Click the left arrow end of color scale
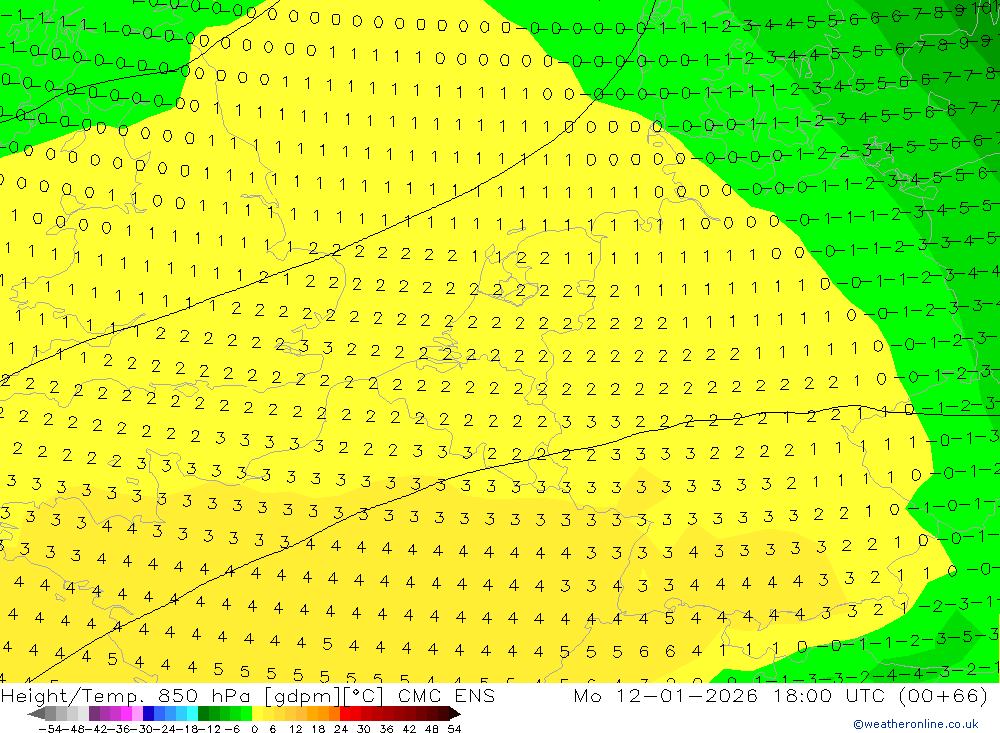Image resolution: width=1000 pixels, height=733 pixels. tap(36, 713)
